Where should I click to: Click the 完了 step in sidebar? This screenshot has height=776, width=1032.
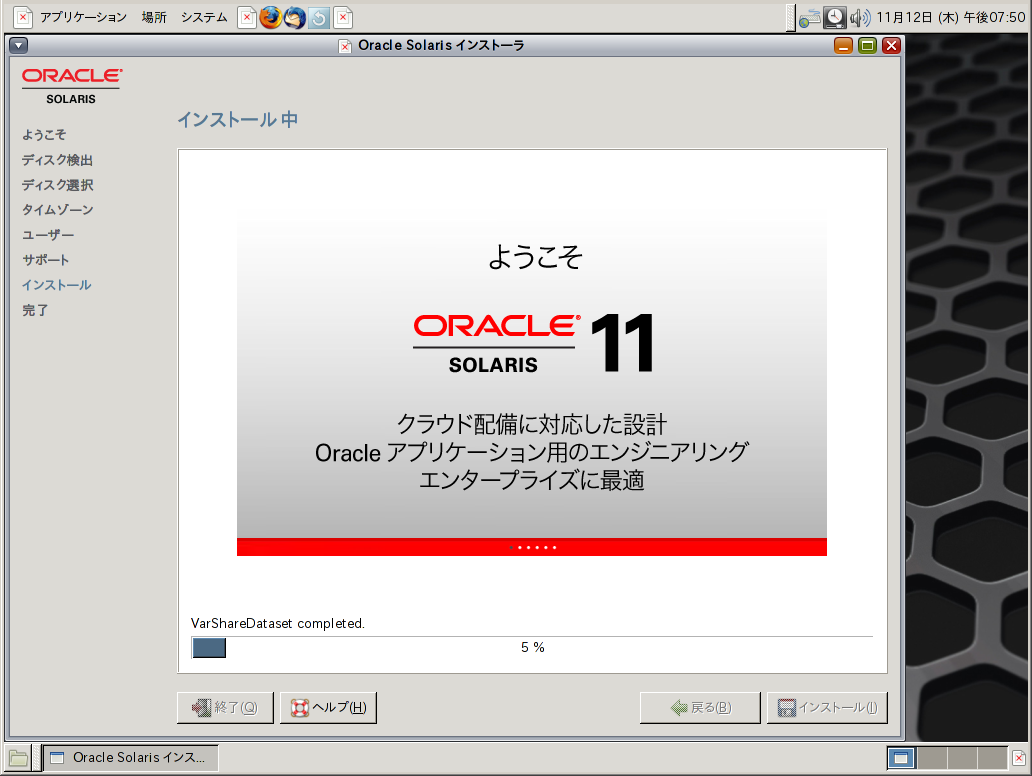coord(35,310)
